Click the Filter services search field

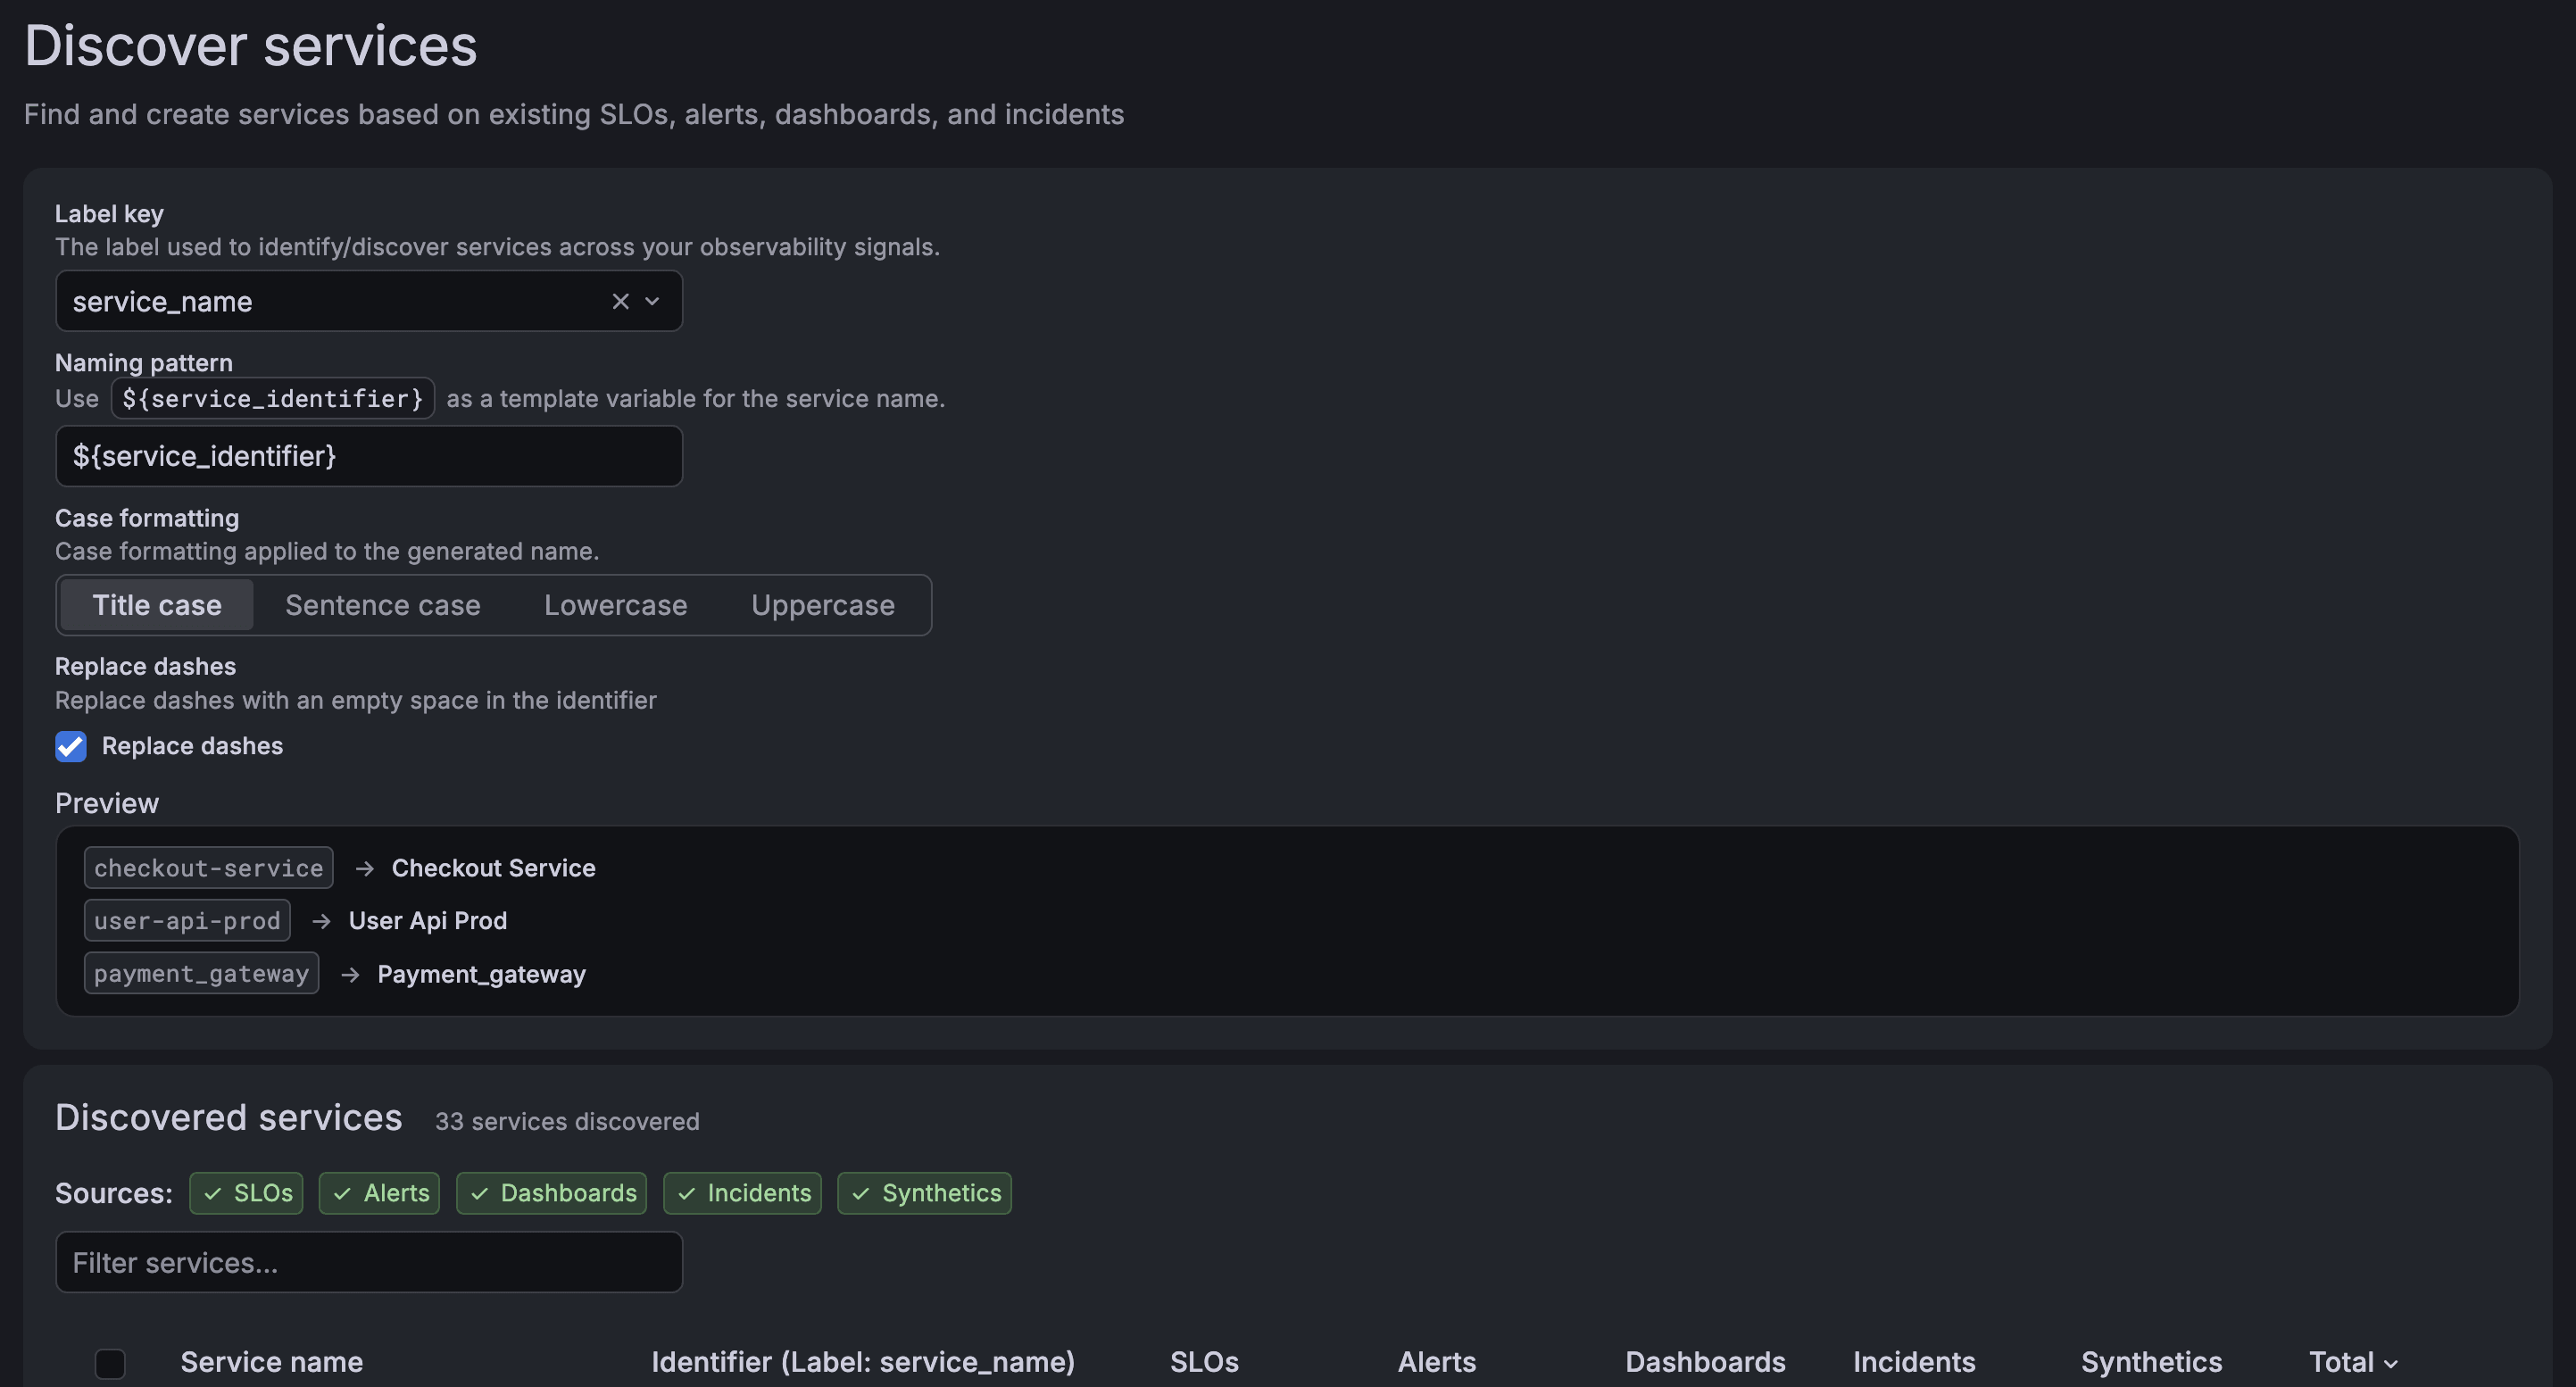369,1262
